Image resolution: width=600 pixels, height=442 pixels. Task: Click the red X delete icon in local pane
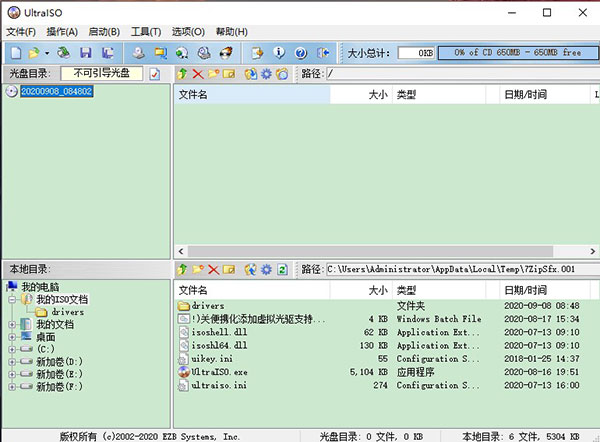(x=214, y=270)
